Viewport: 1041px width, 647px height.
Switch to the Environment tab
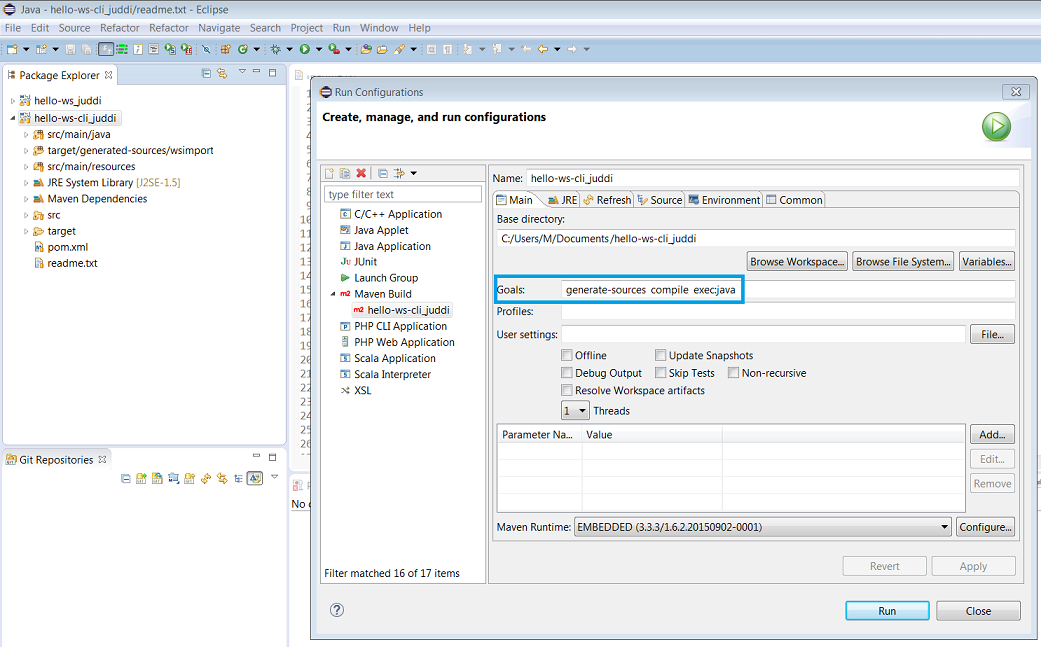724,200
